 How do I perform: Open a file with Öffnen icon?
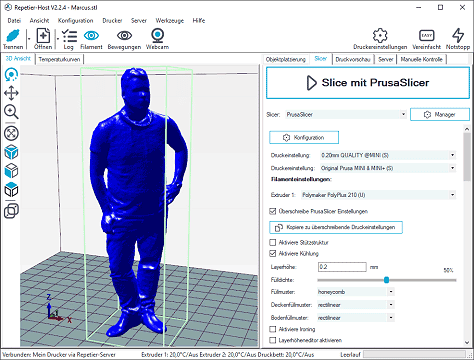pos(43,36)
